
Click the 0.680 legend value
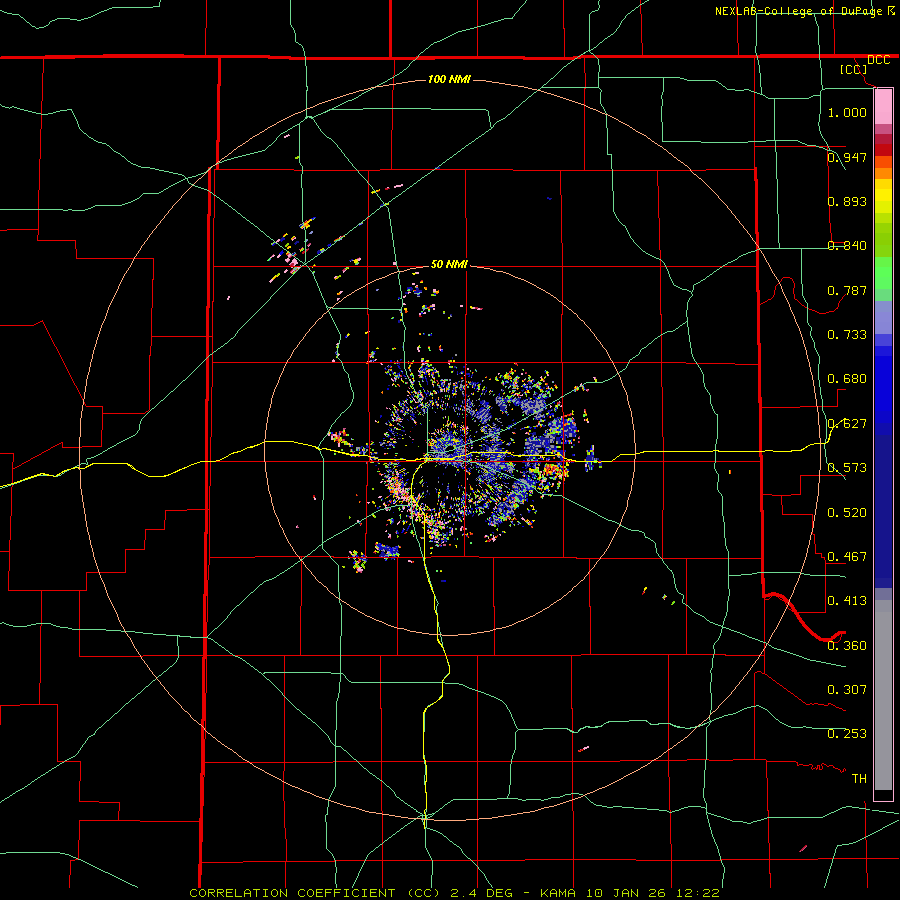tap(847, 378)
